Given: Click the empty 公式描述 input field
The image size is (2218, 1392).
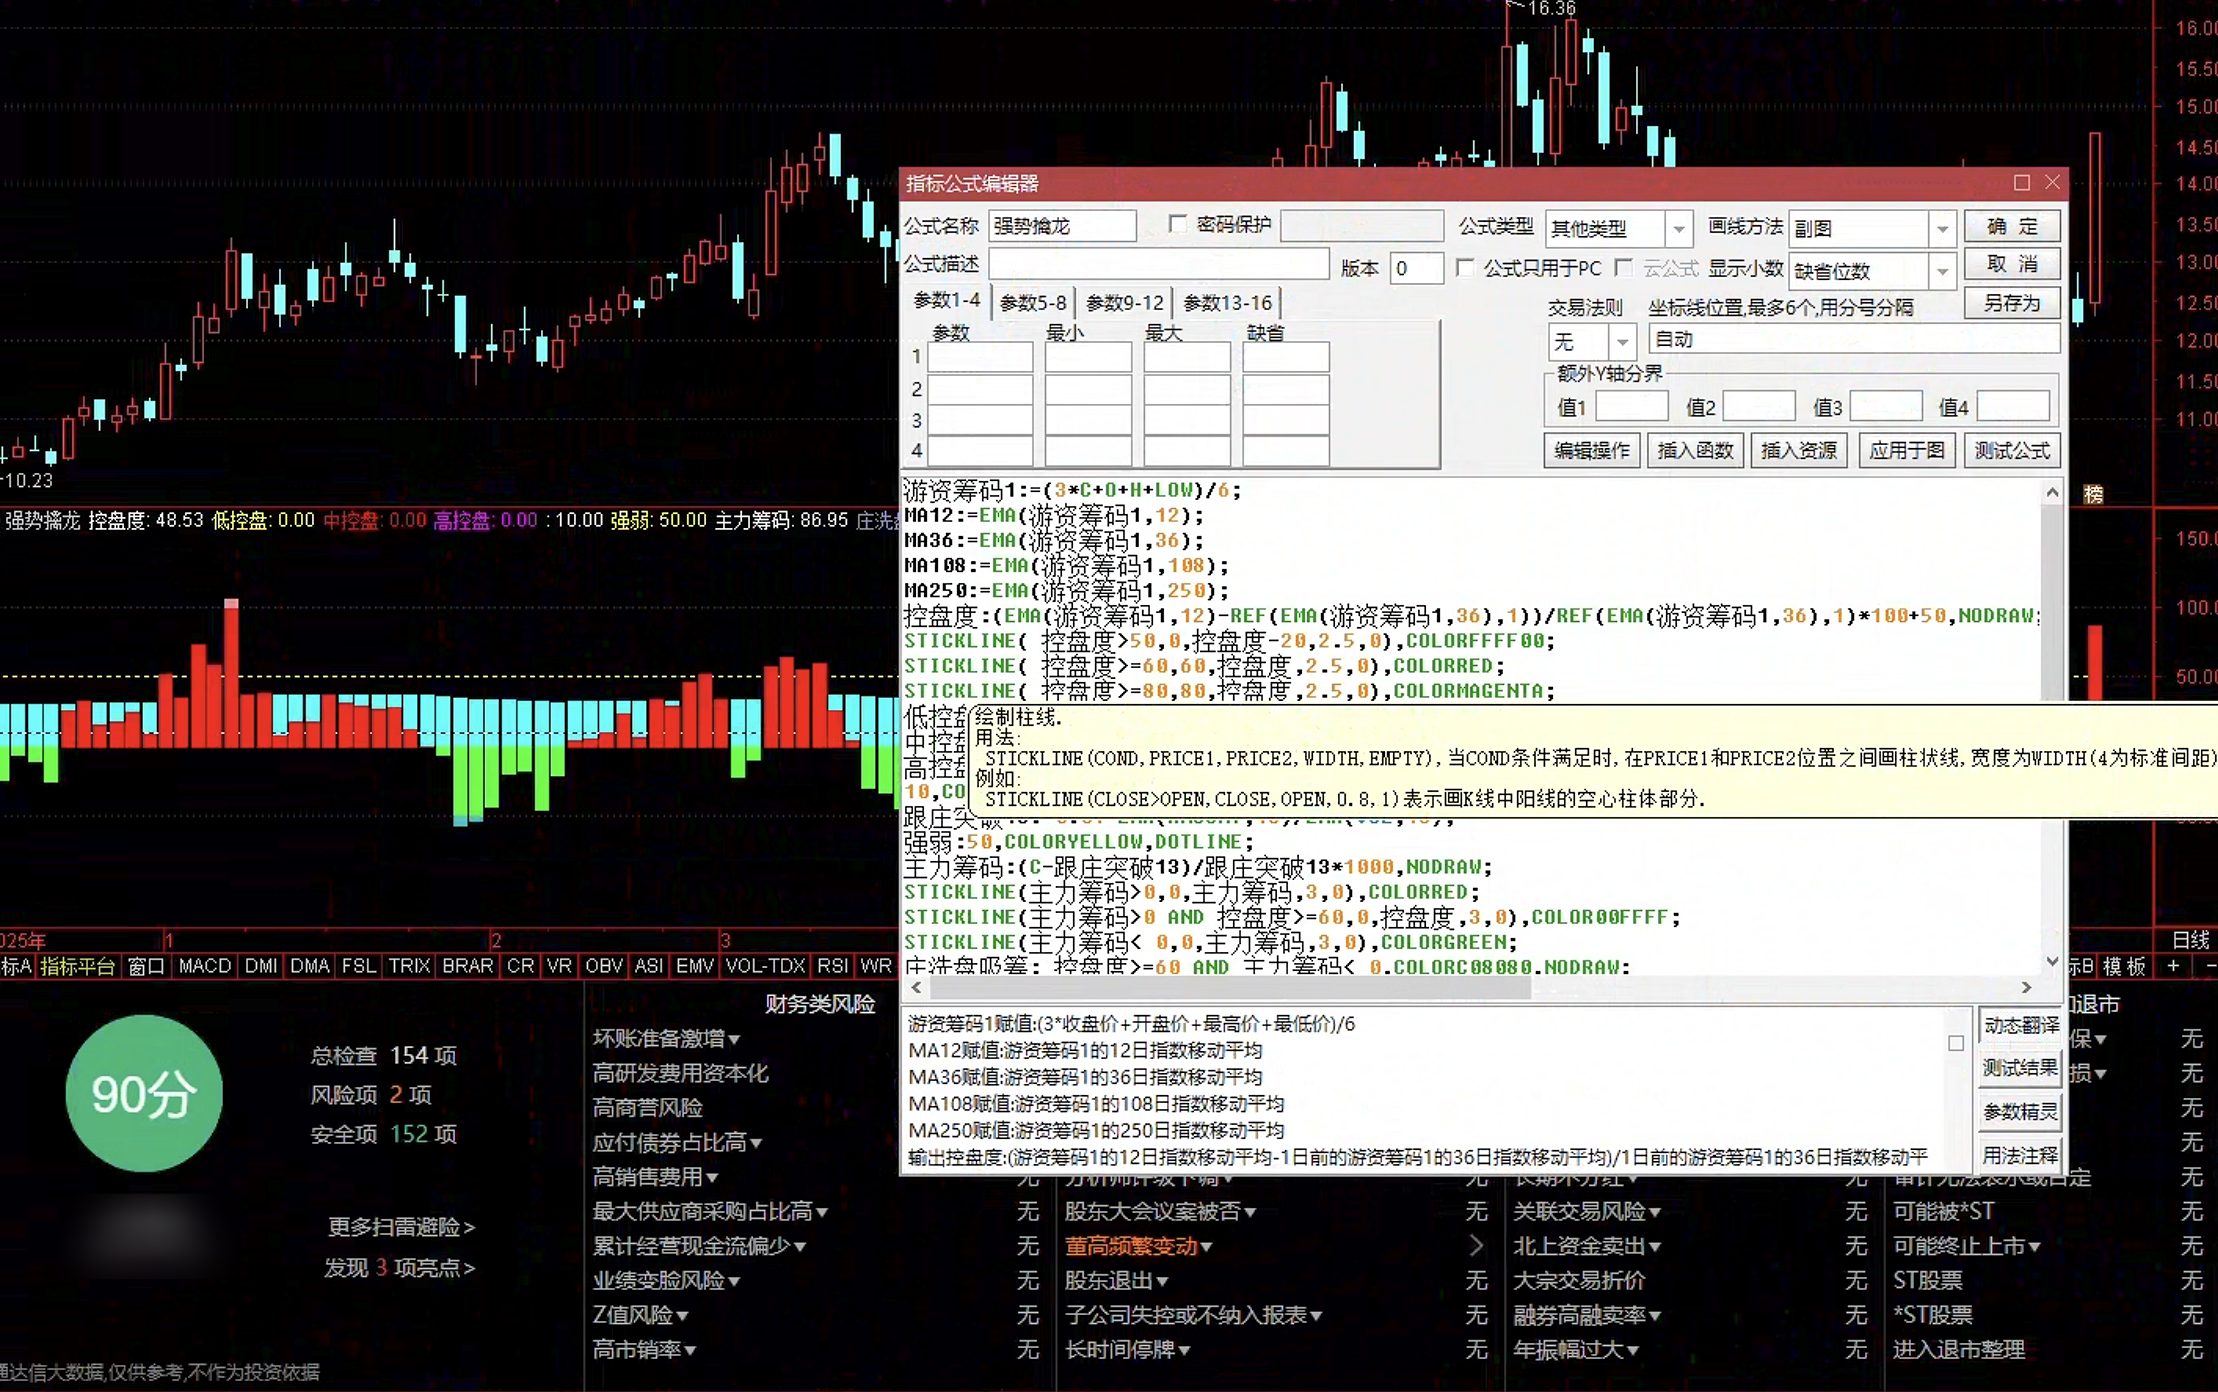Looking at the screenshot, I should 1159,264.
